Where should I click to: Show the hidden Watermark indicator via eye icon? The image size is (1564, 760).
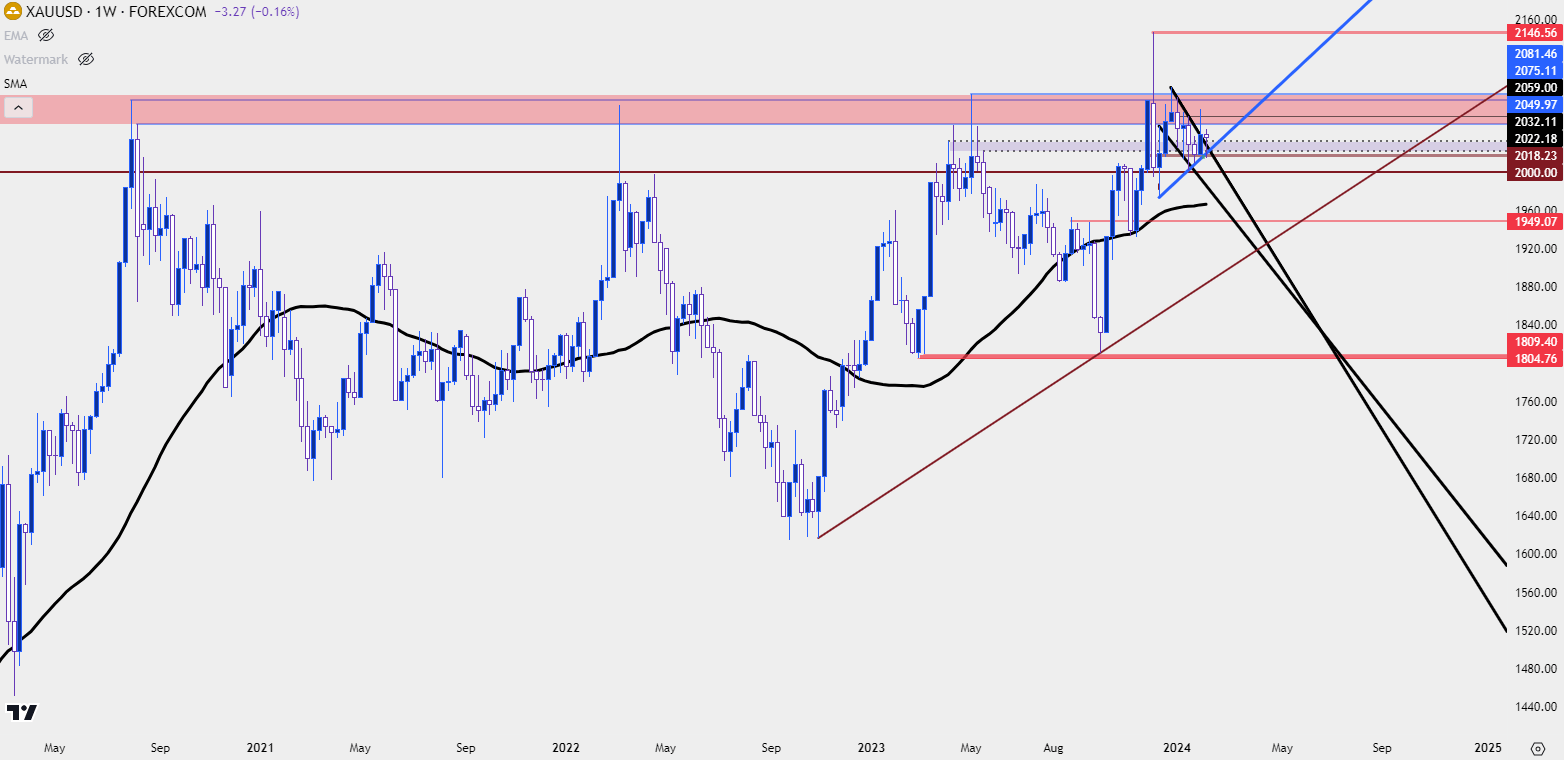(x=86, y=59)
